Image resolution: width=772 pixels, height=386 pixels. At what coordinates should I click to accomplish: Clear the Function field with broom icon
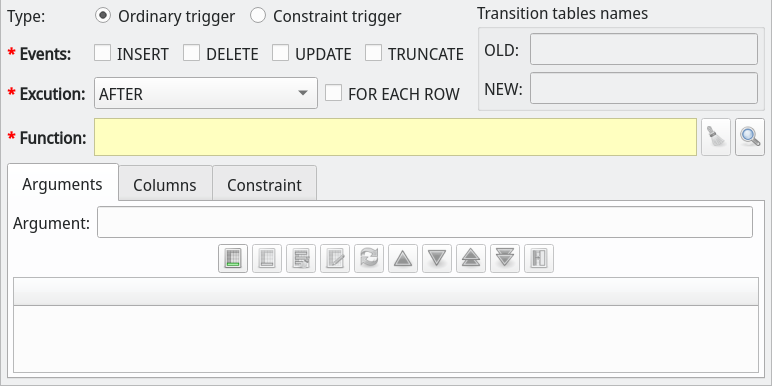point(716,137)
